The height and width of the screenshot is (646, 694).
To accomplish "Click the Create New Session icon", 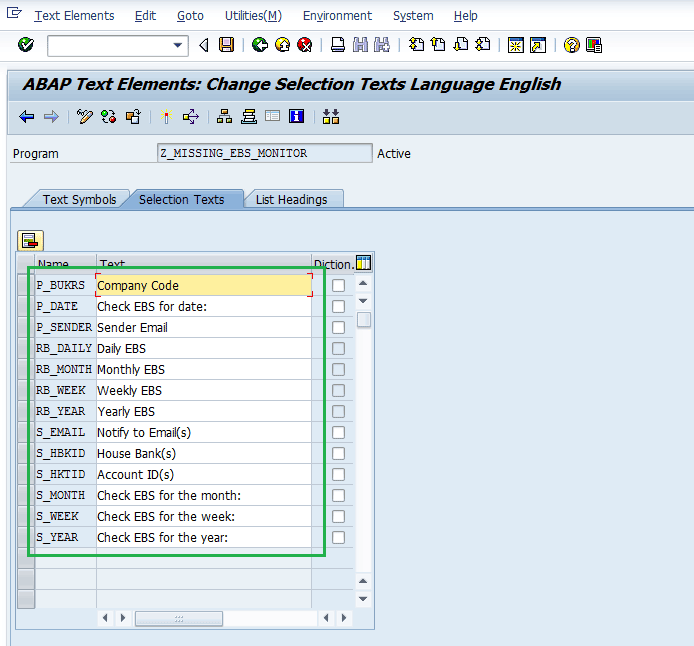I will 516,45.
